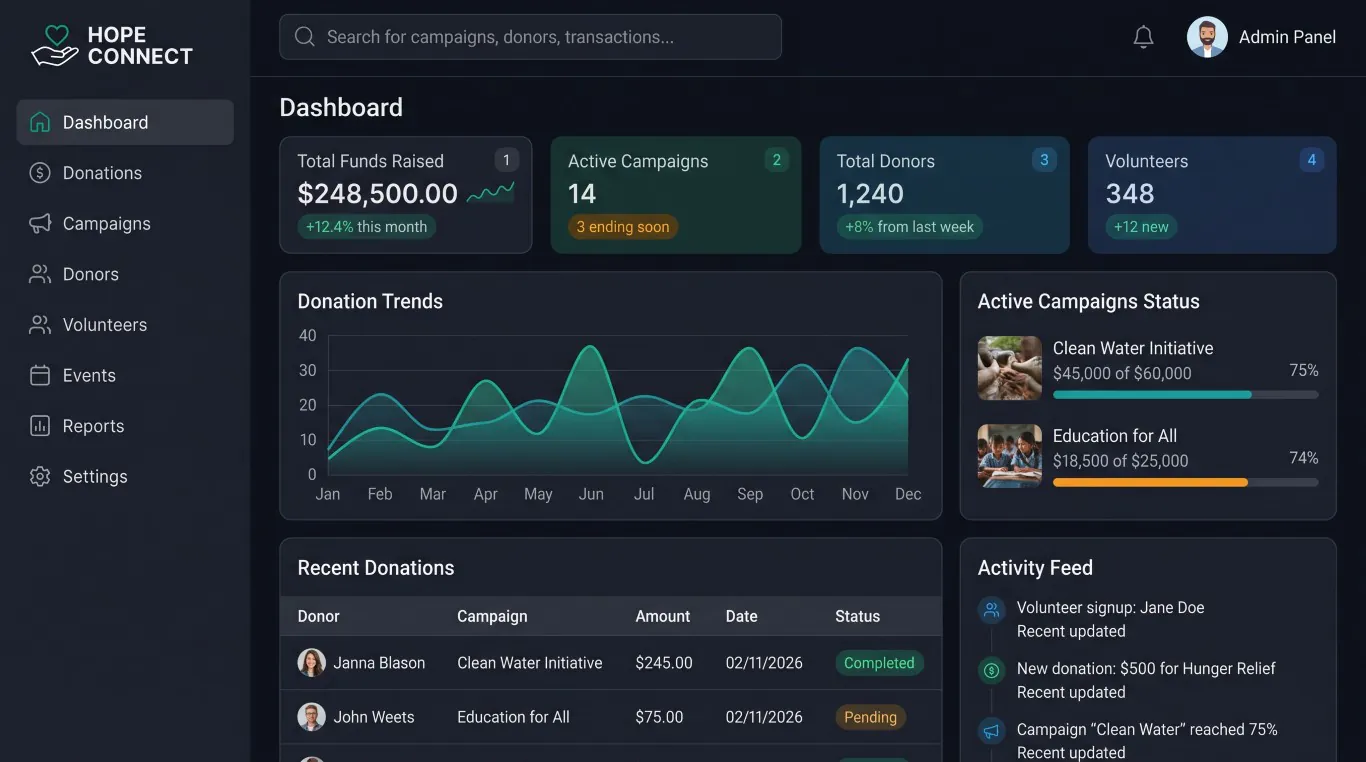Open Reports from sidebar
This screenshot has height=762, width=1366.
click(125, 426)
